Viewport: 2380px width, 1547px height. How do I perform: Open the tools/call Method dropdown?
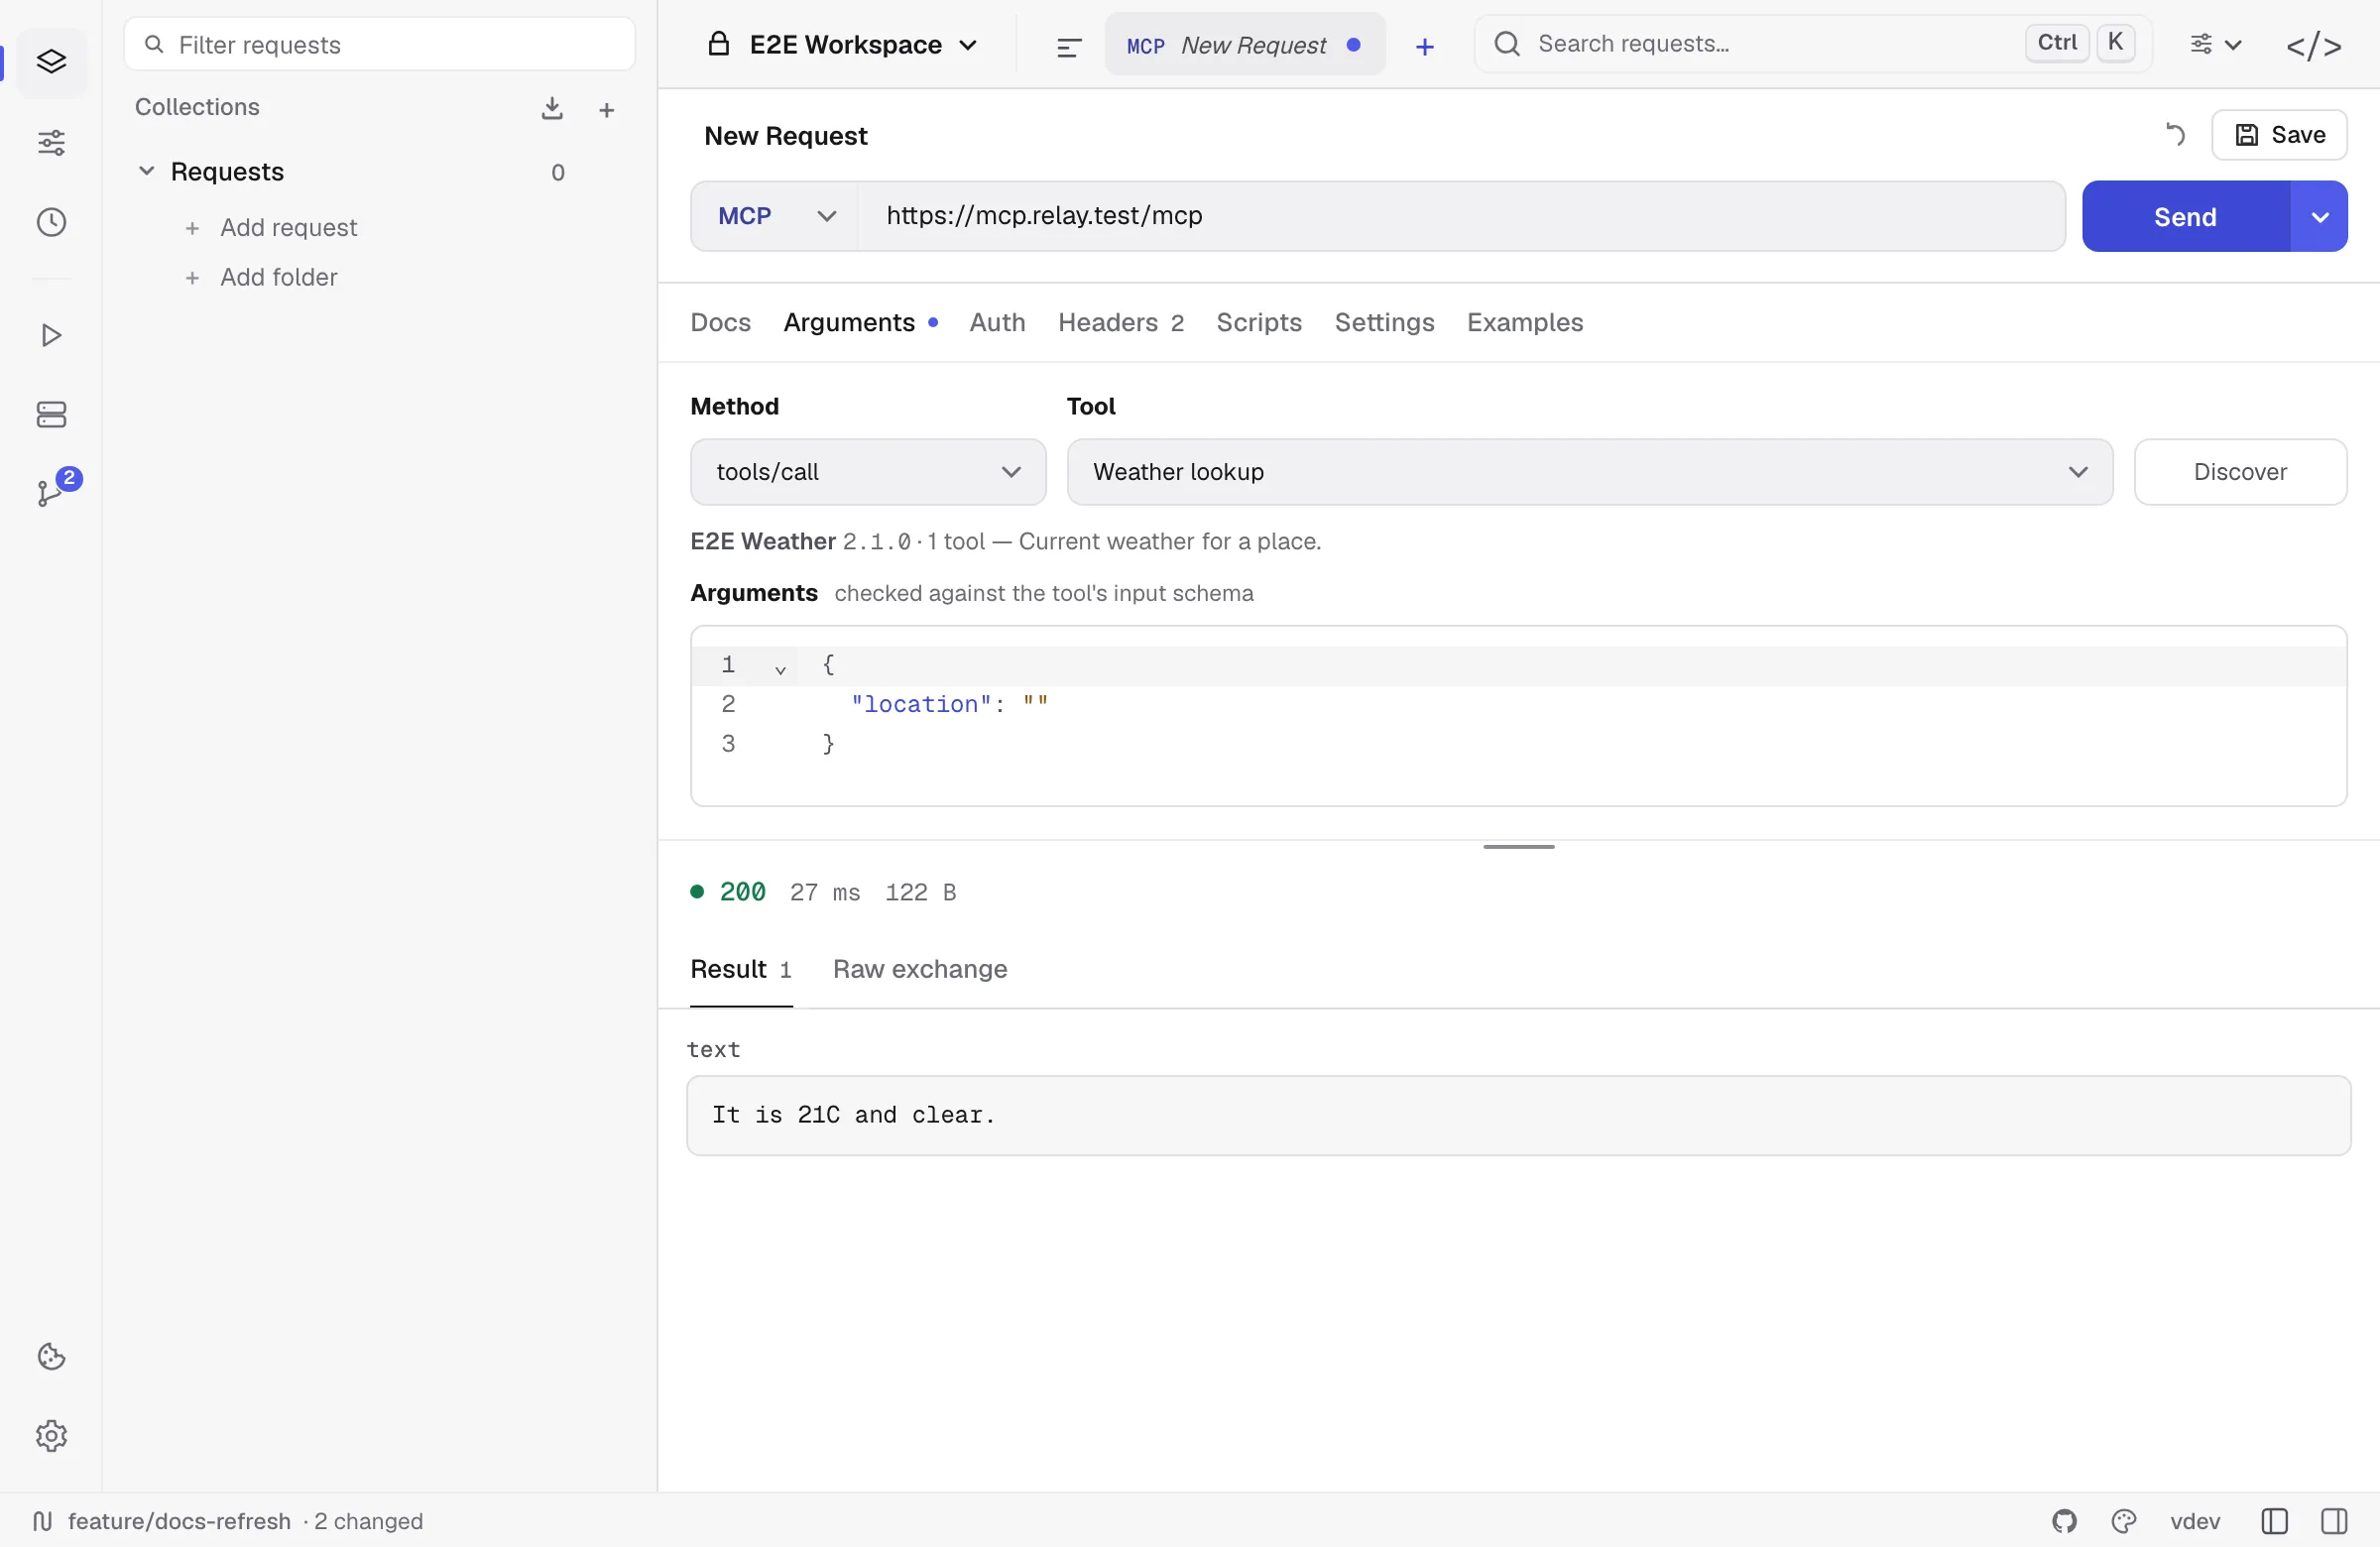867,472
